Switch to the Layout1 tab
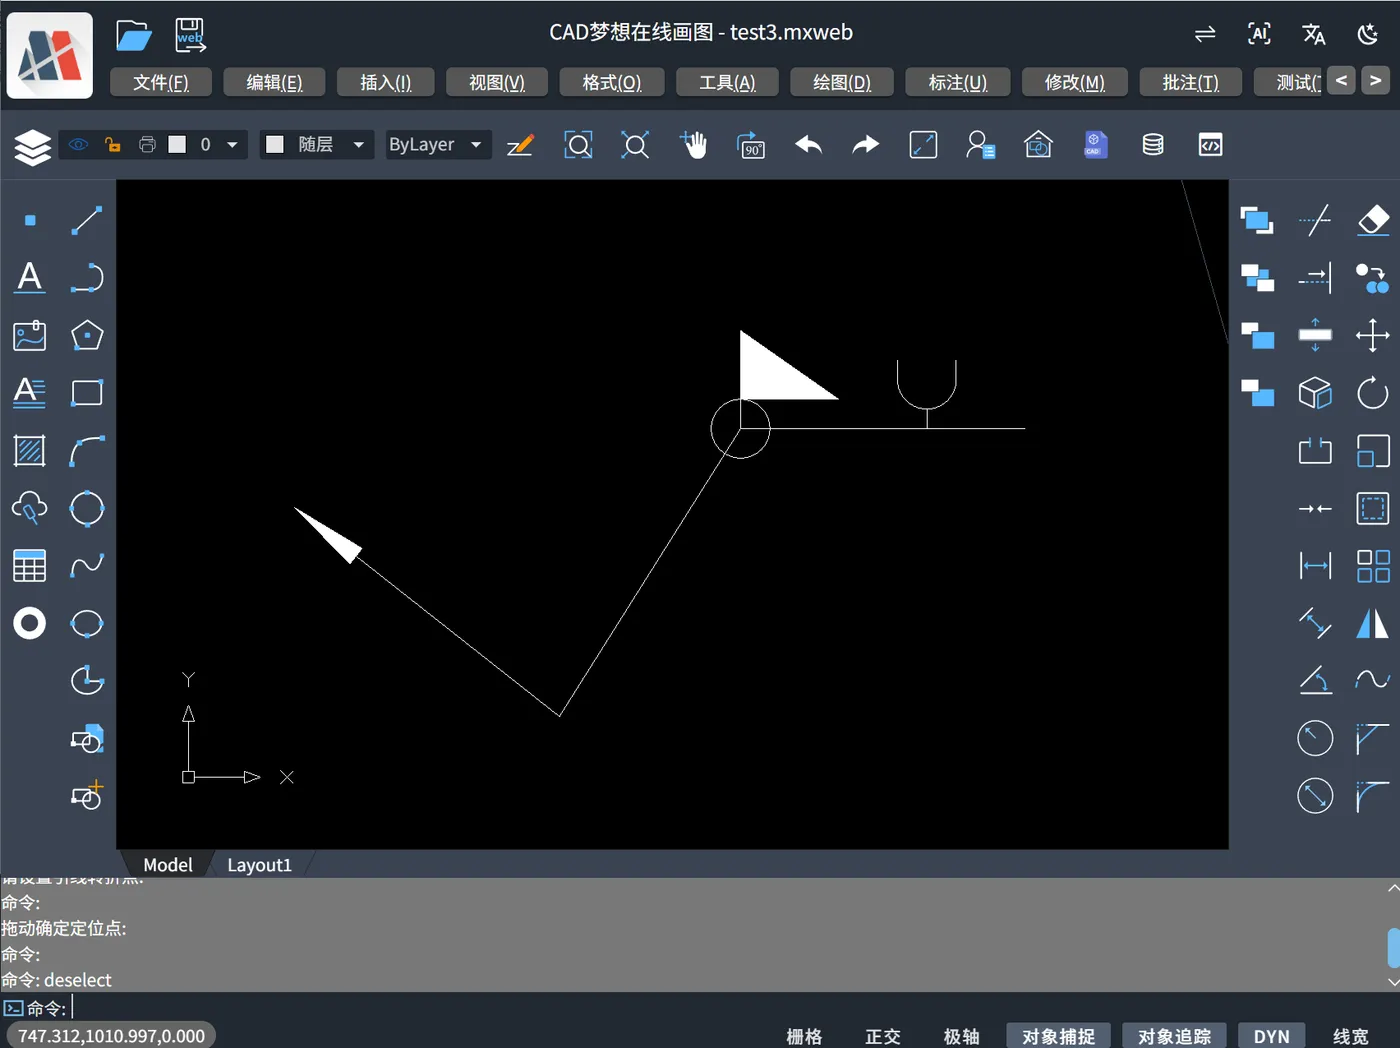This screenshot has width=1400, height=1048. 259,864
